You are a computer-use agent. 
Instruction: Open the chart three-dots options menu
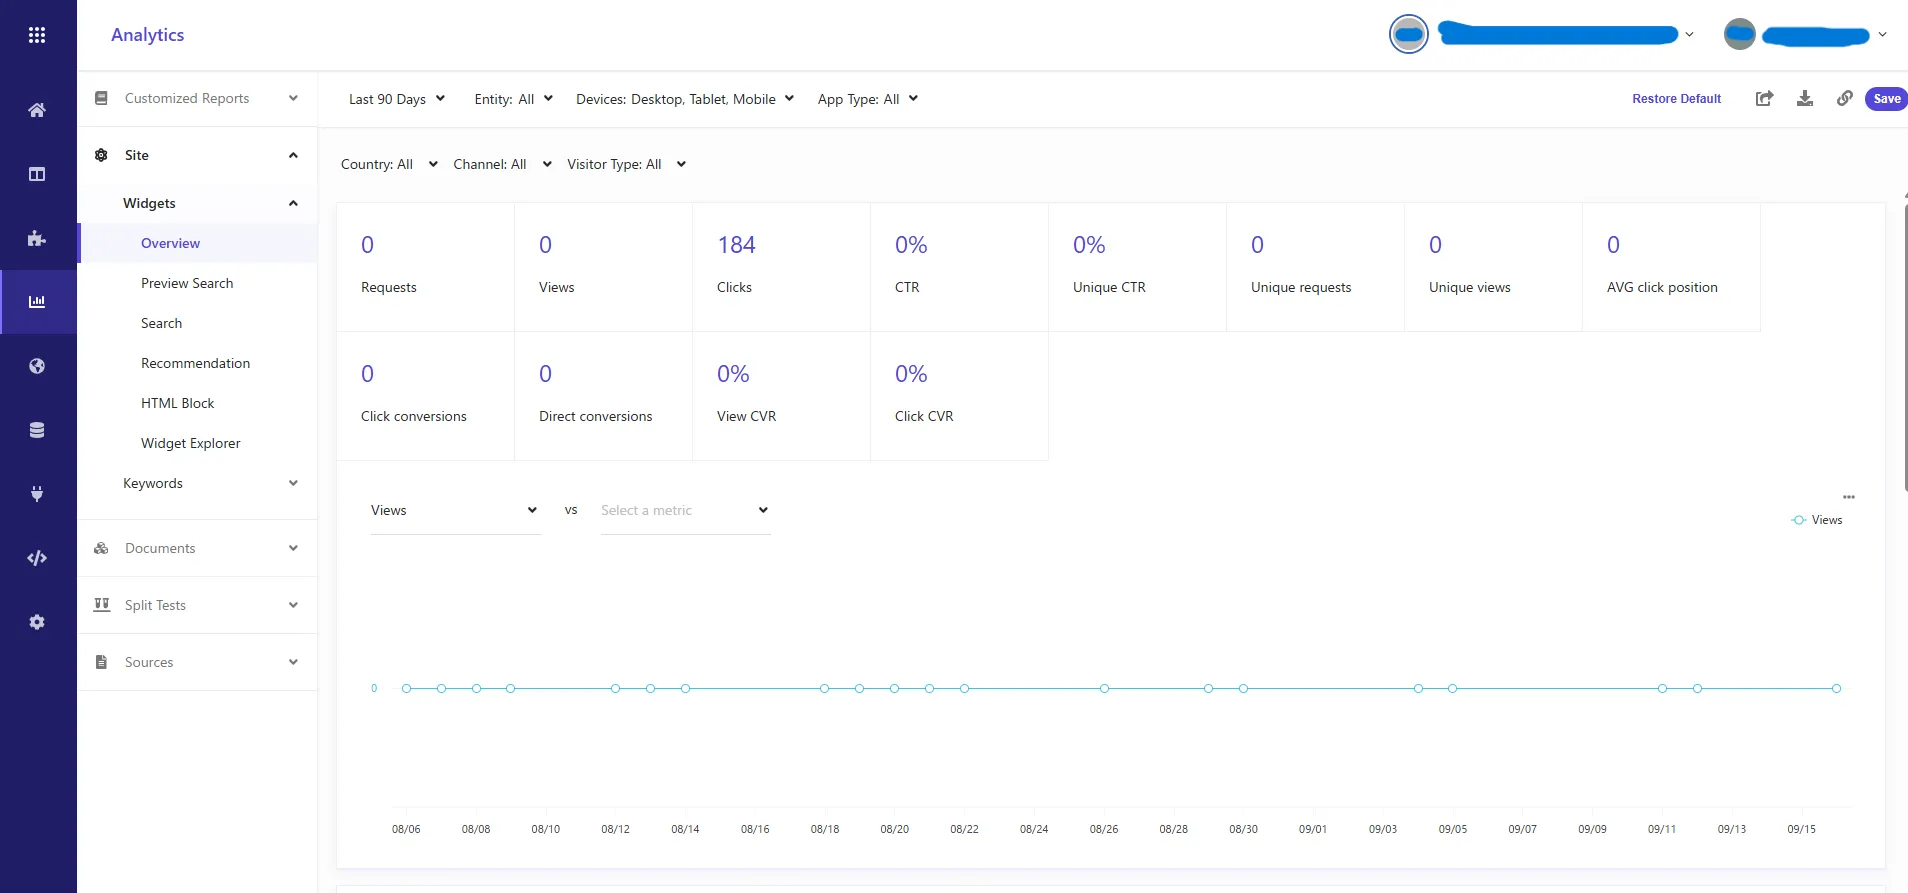click(1849, 497)
